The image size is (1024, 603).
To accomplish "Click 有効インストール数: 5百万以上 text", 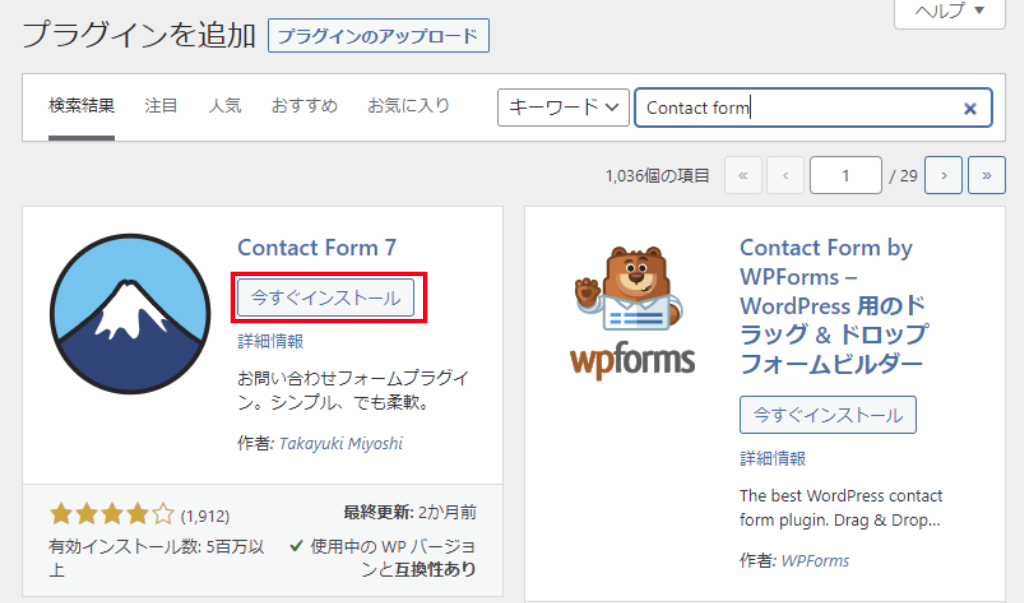I will (x=157, y=557).
